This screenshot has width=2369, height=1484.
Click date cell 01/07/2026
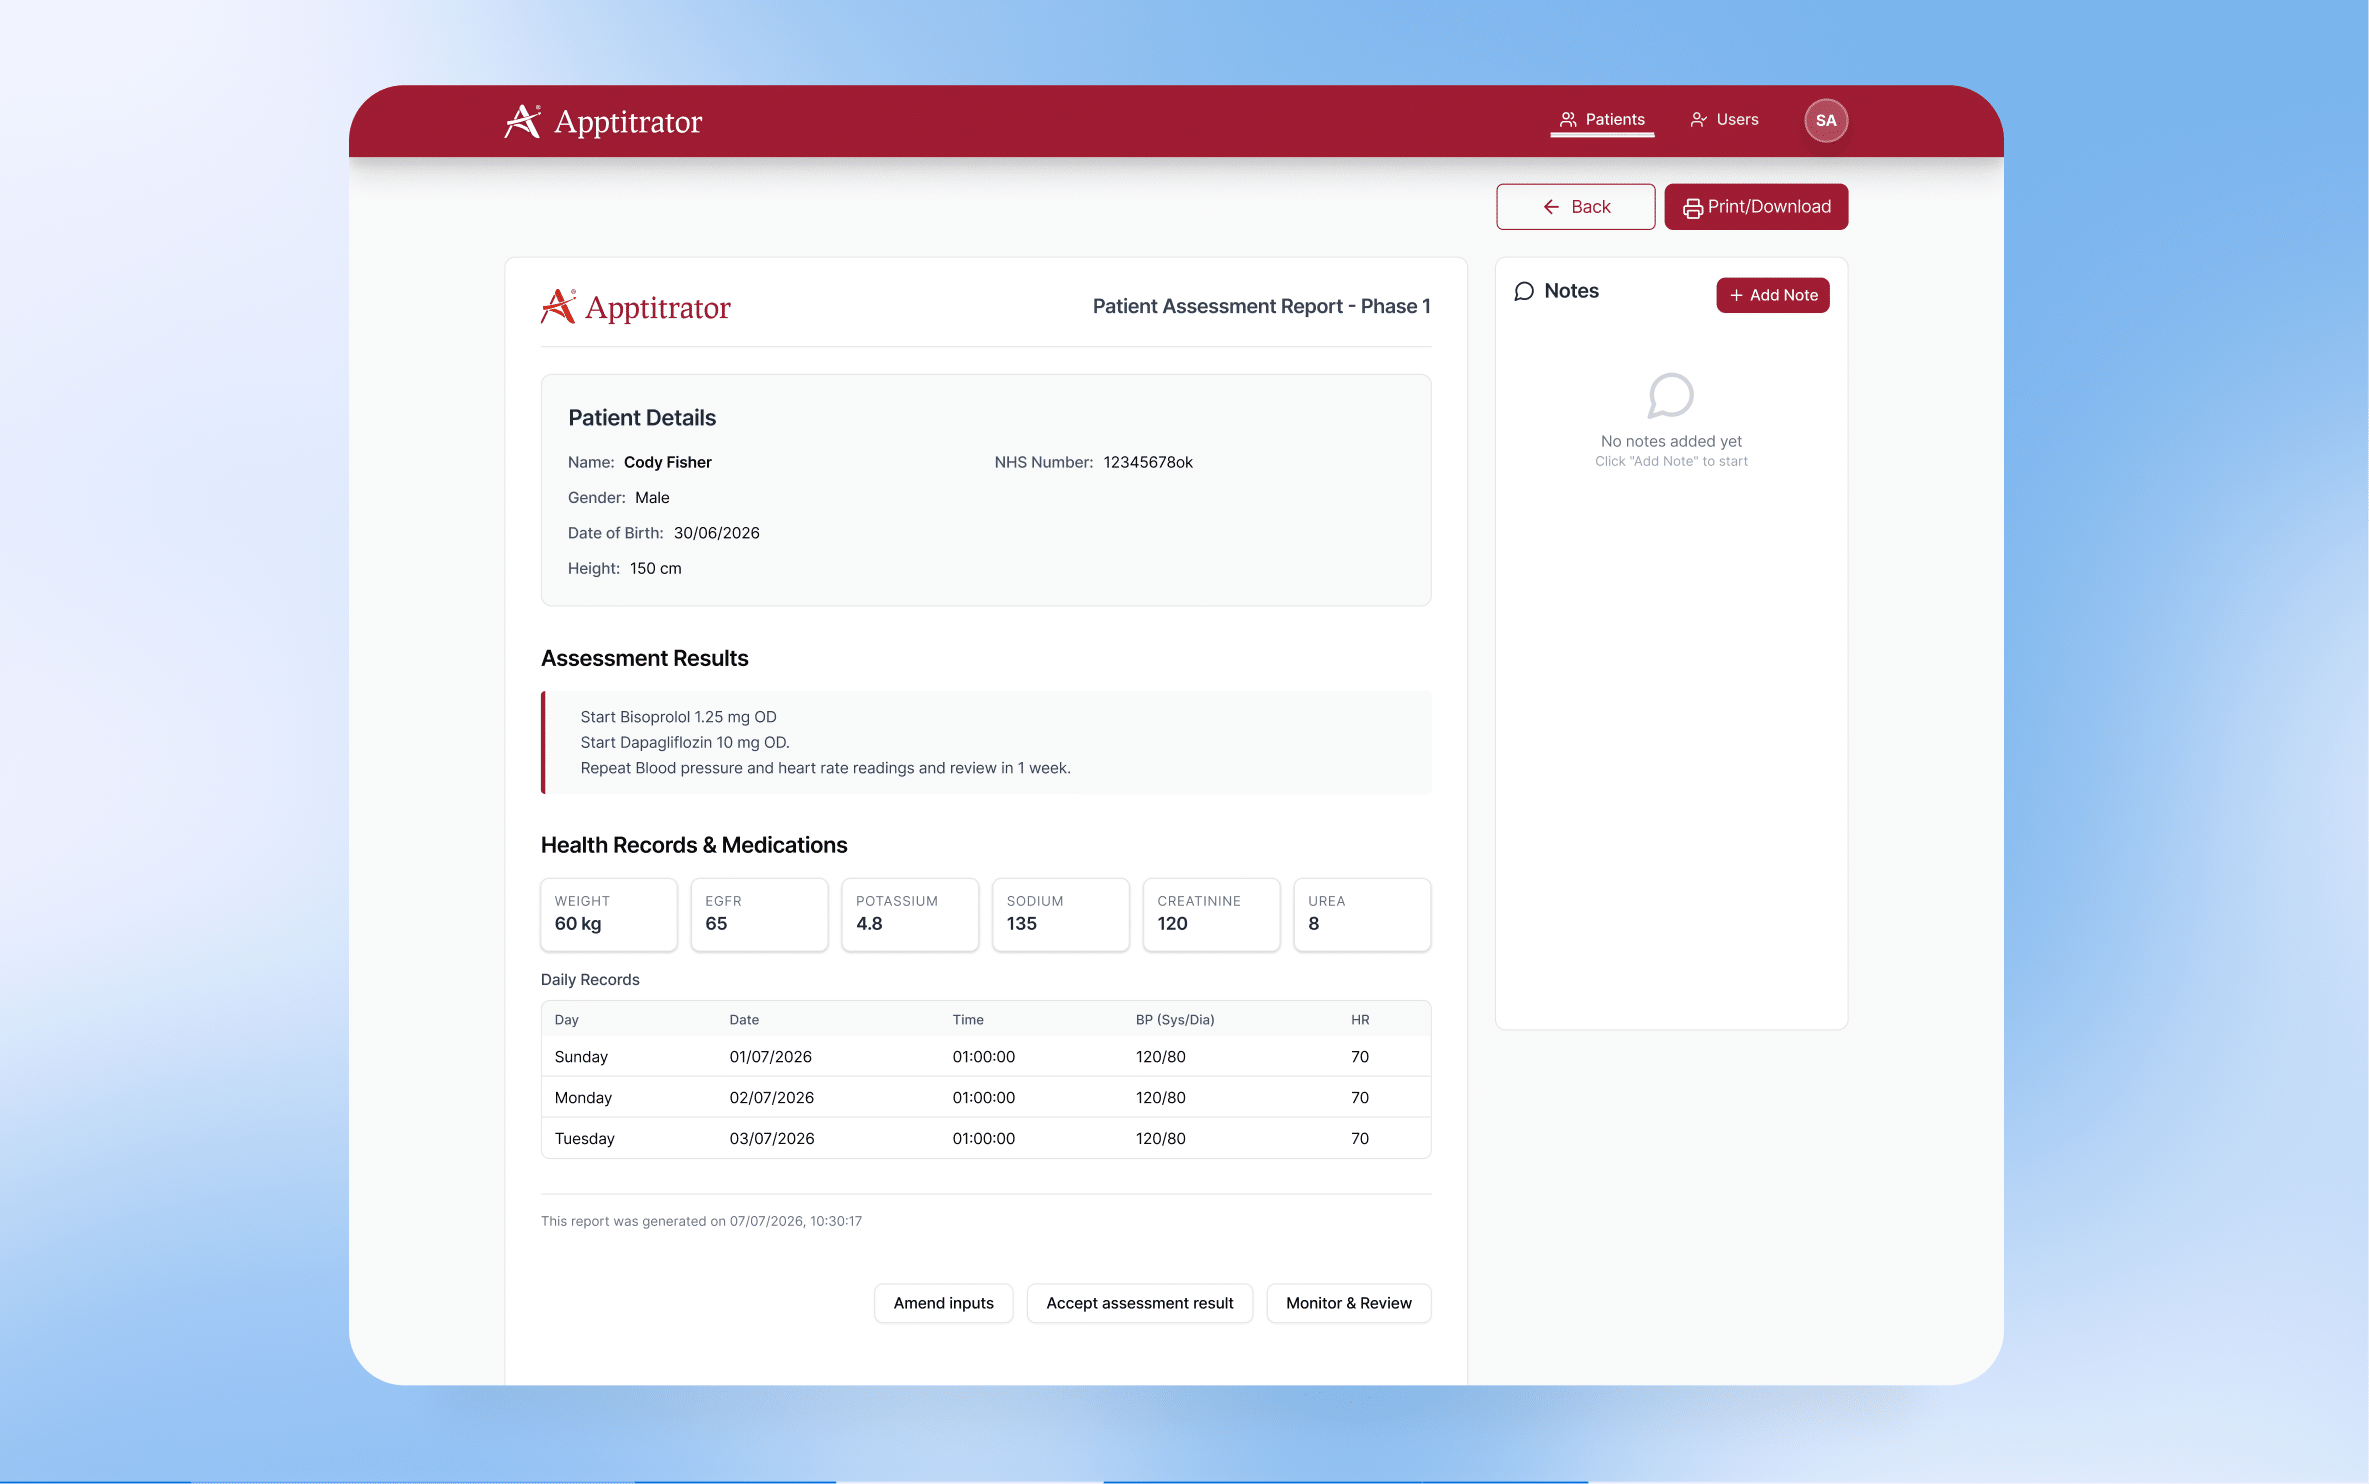pyautogui.click(x=770, y=1057)
